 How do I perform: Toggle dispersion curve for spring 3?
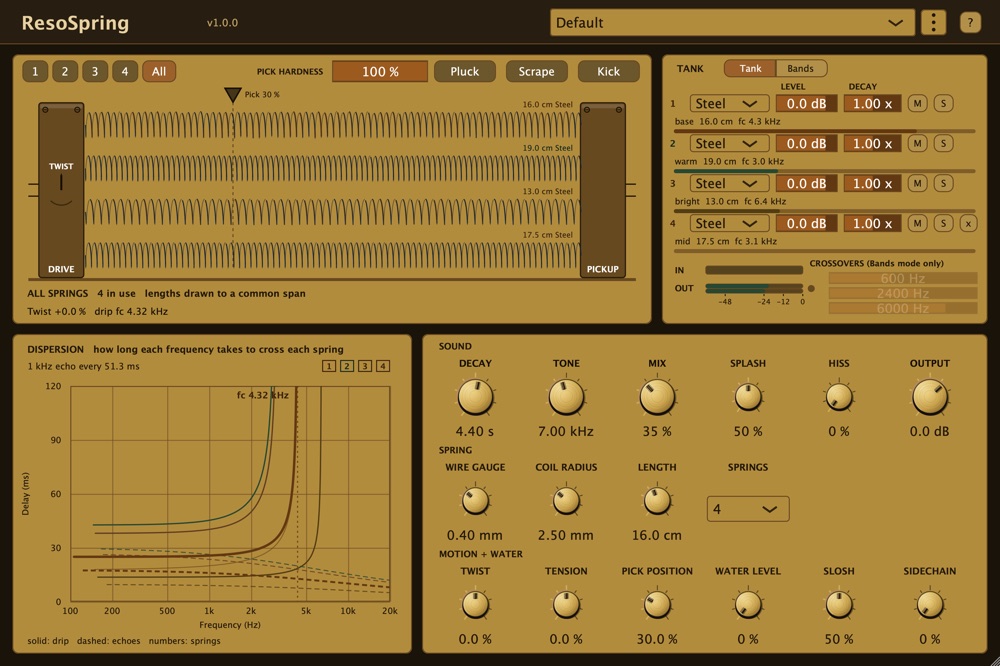click(365, 366)
